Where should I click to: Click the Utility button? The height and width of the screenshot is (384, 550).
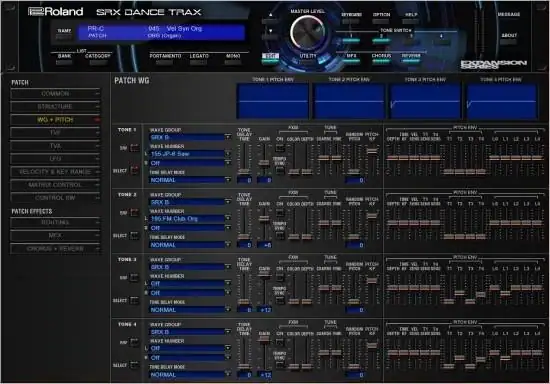tap(308, 62)
